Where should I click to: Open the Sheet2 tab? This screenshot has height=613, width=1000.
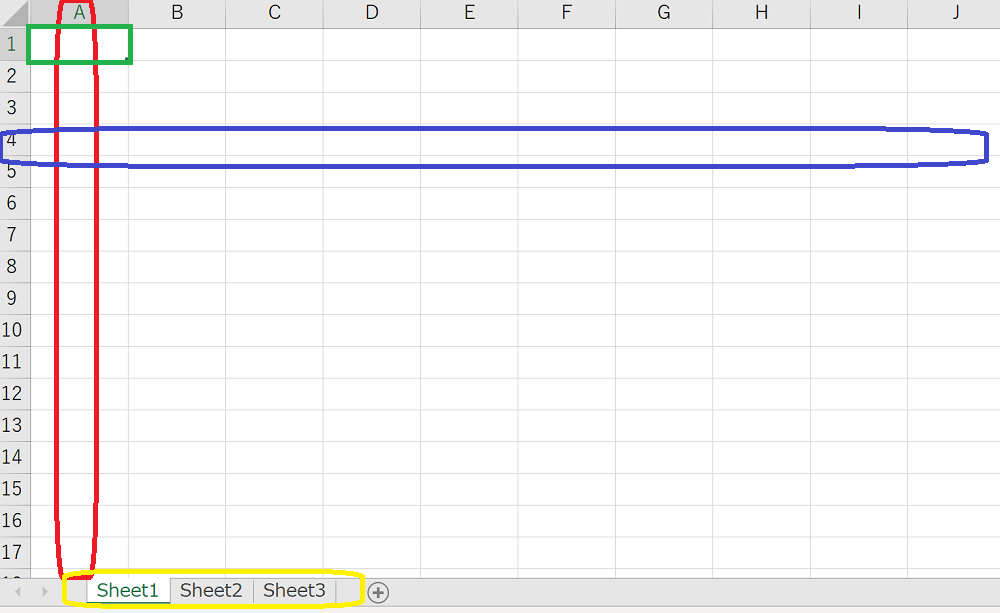tap(211, 591)
